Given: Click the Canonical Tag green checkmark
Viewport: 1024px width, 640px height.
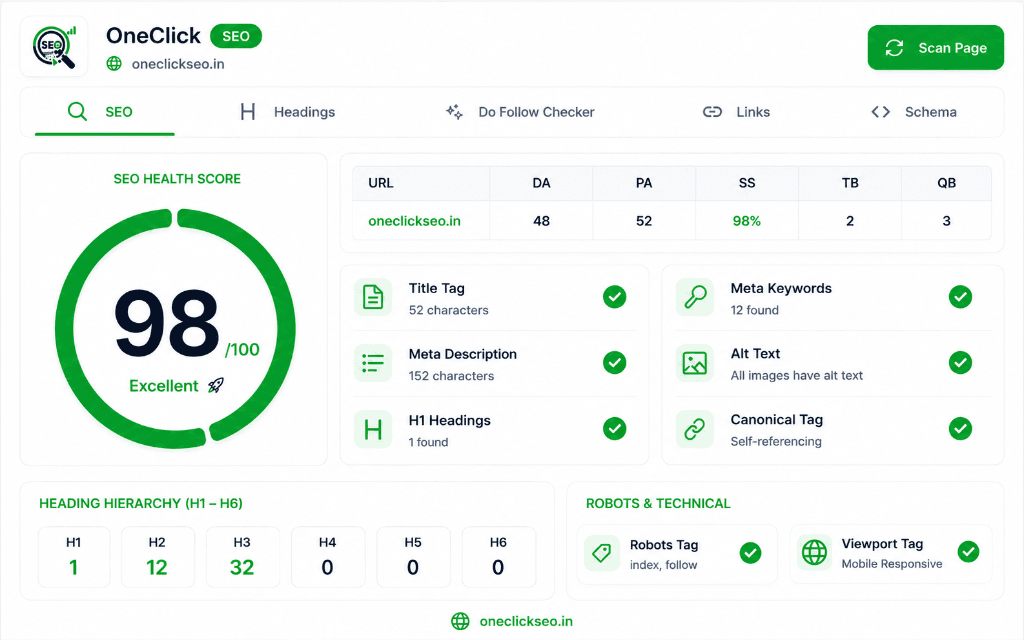Looking at the screenshot, I should 960,428.
